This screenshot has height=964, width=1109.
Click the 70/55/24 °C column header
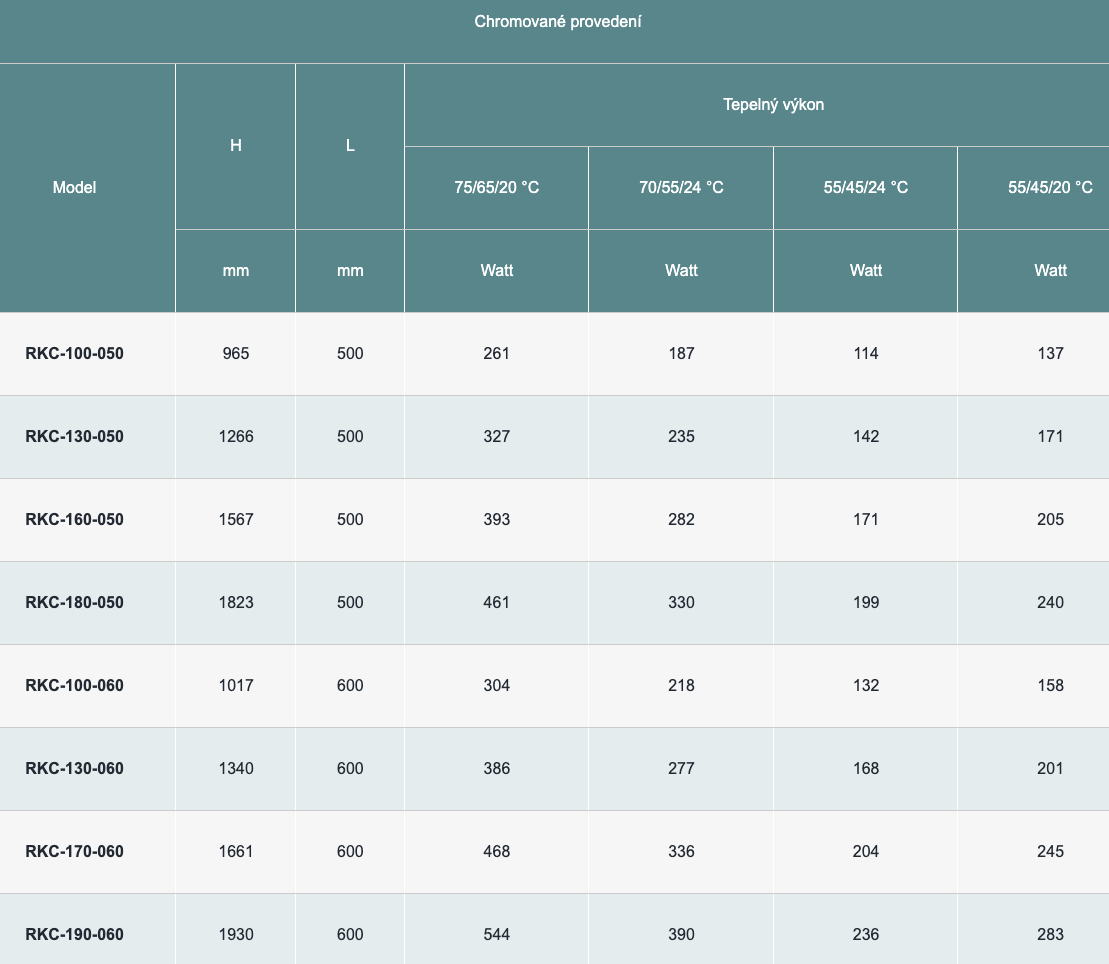681,187
